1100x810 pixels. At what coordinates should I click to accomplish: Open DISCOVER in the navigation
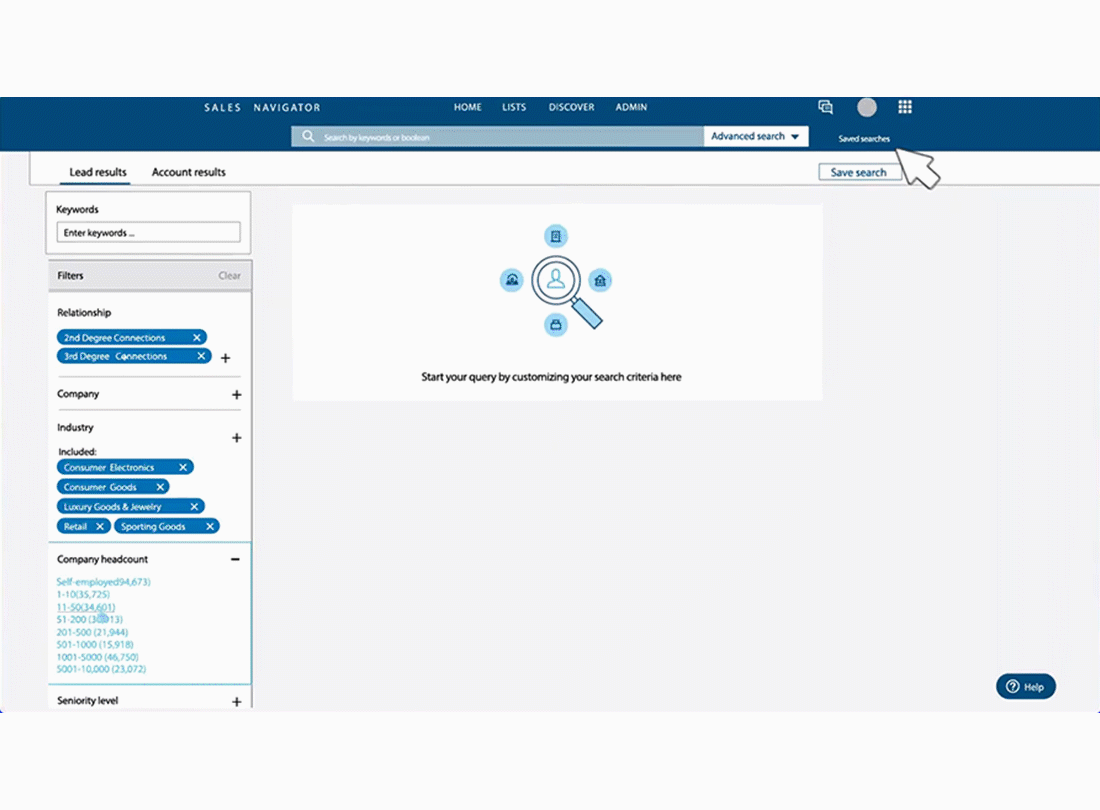[571, 107]
